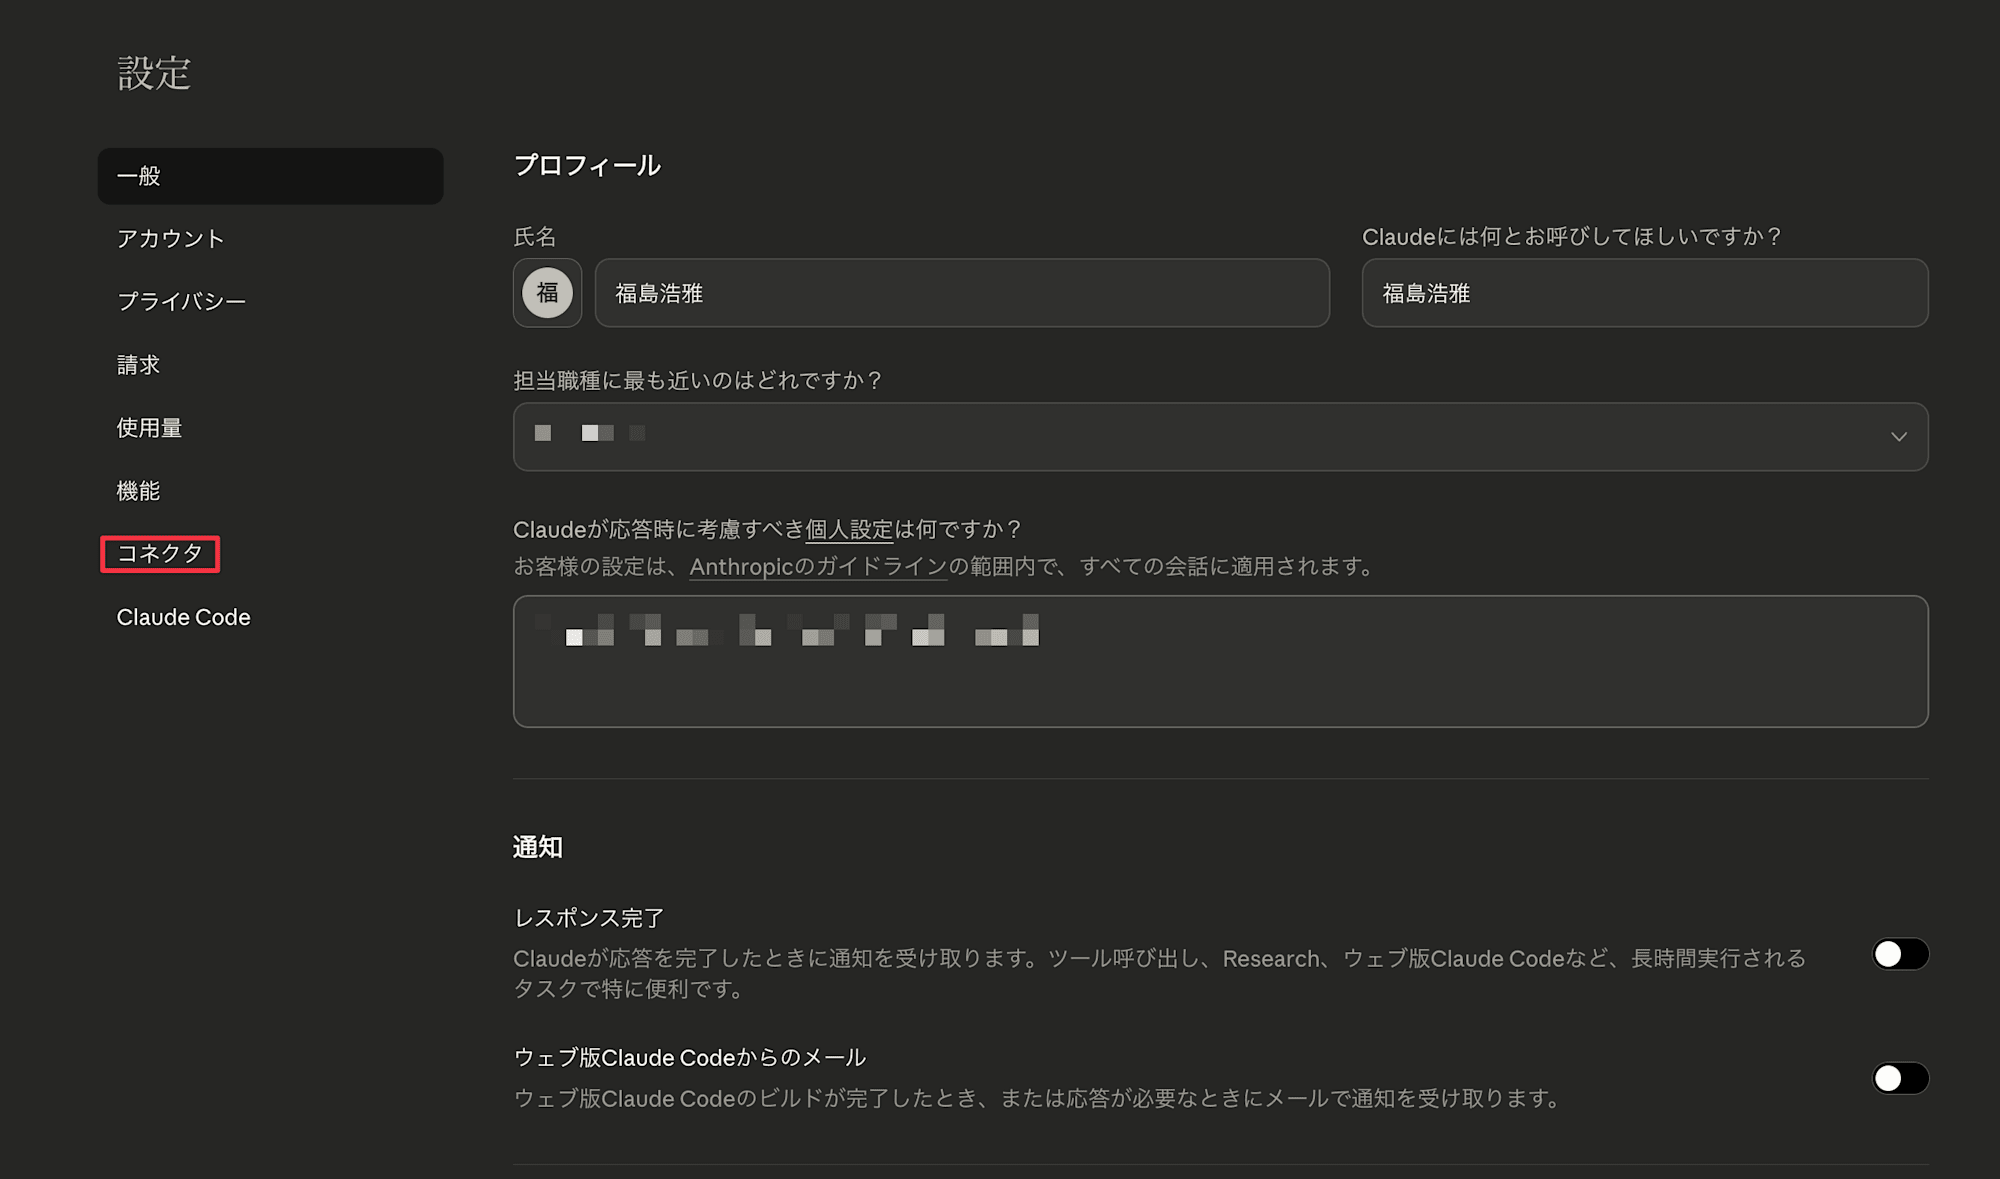Edit the Claude nickname input field
Viewport: 2000px width, 1179px height.
click(x=1644, y=293)
